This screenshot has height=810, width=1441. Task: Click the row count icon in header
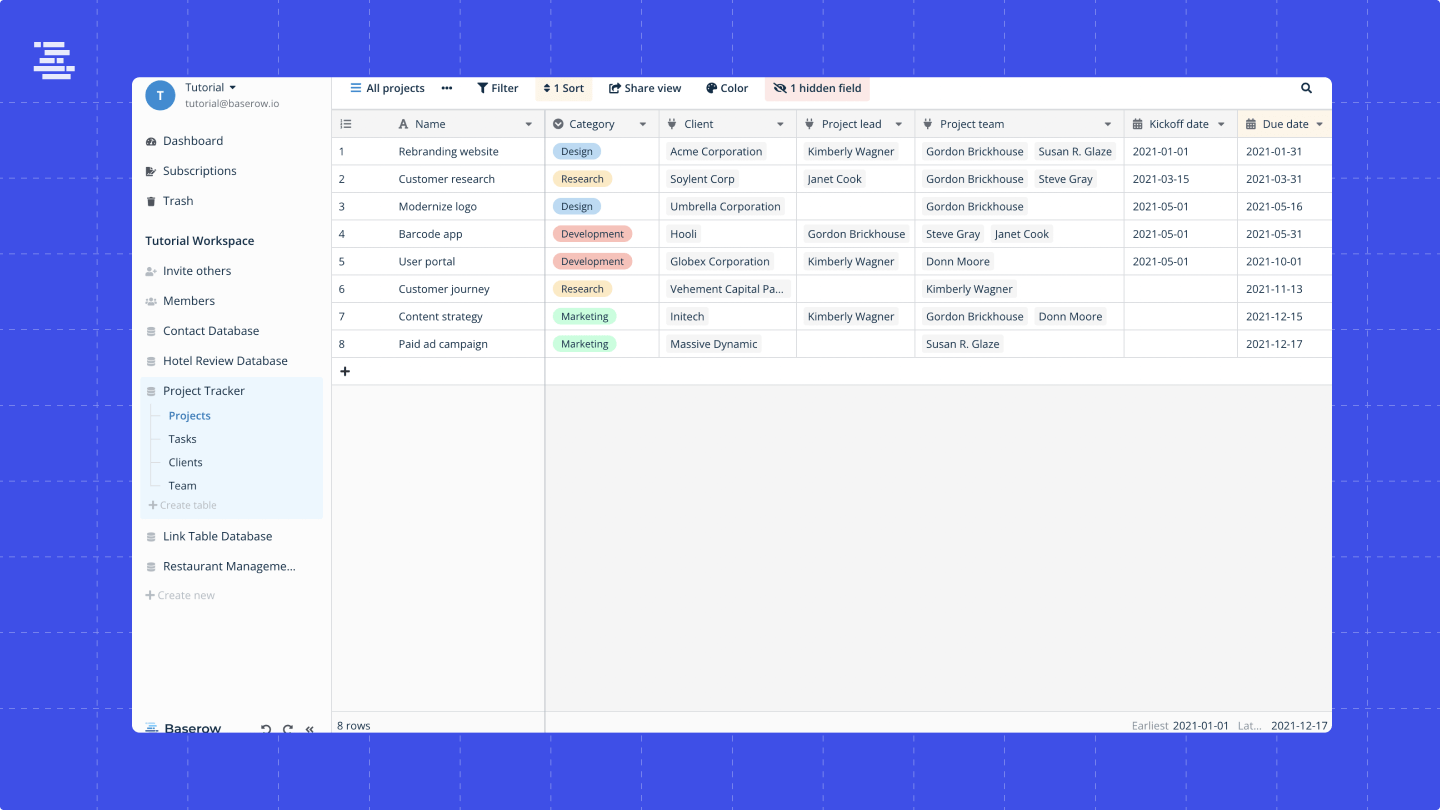click(x=346, y=124)
